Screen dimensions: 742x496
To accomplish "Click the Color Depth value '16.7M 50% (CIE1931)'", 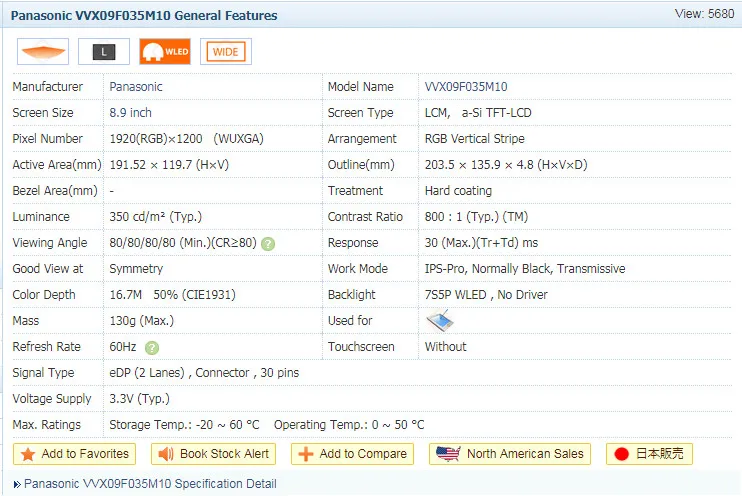I will [173, 295].
